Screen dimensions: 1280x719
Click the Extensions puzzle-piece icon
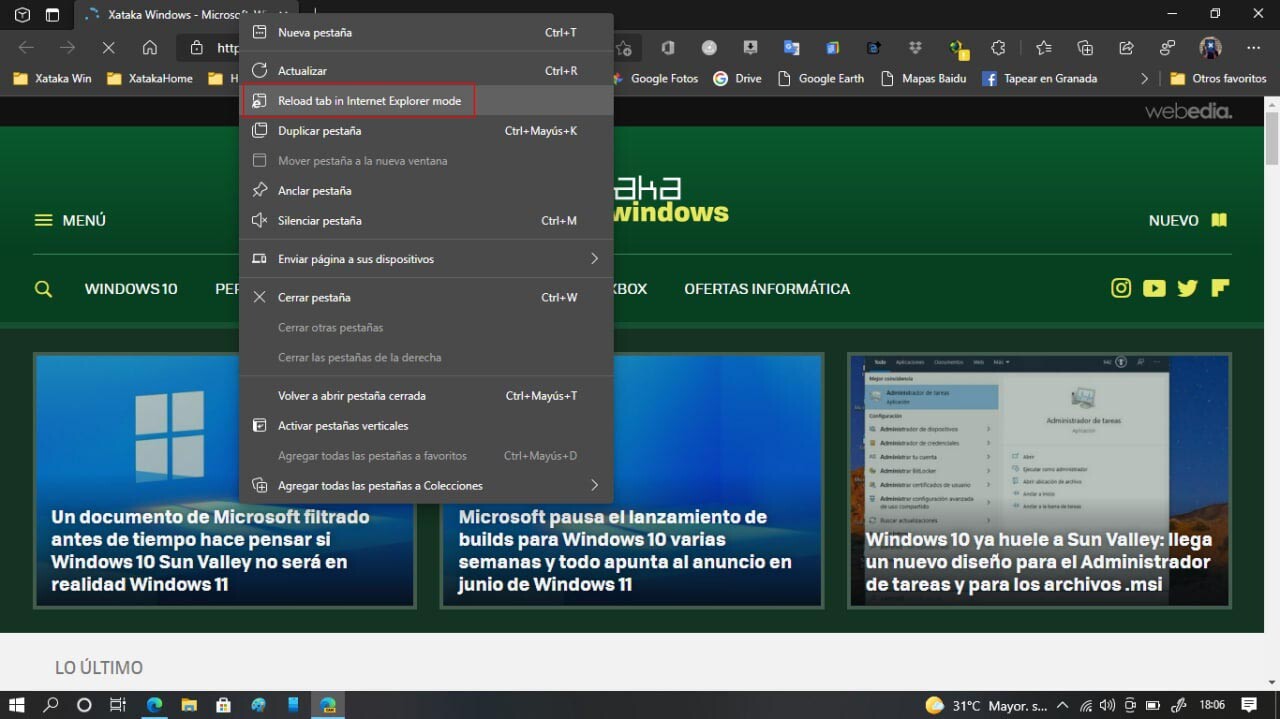[x=997, y=47]
